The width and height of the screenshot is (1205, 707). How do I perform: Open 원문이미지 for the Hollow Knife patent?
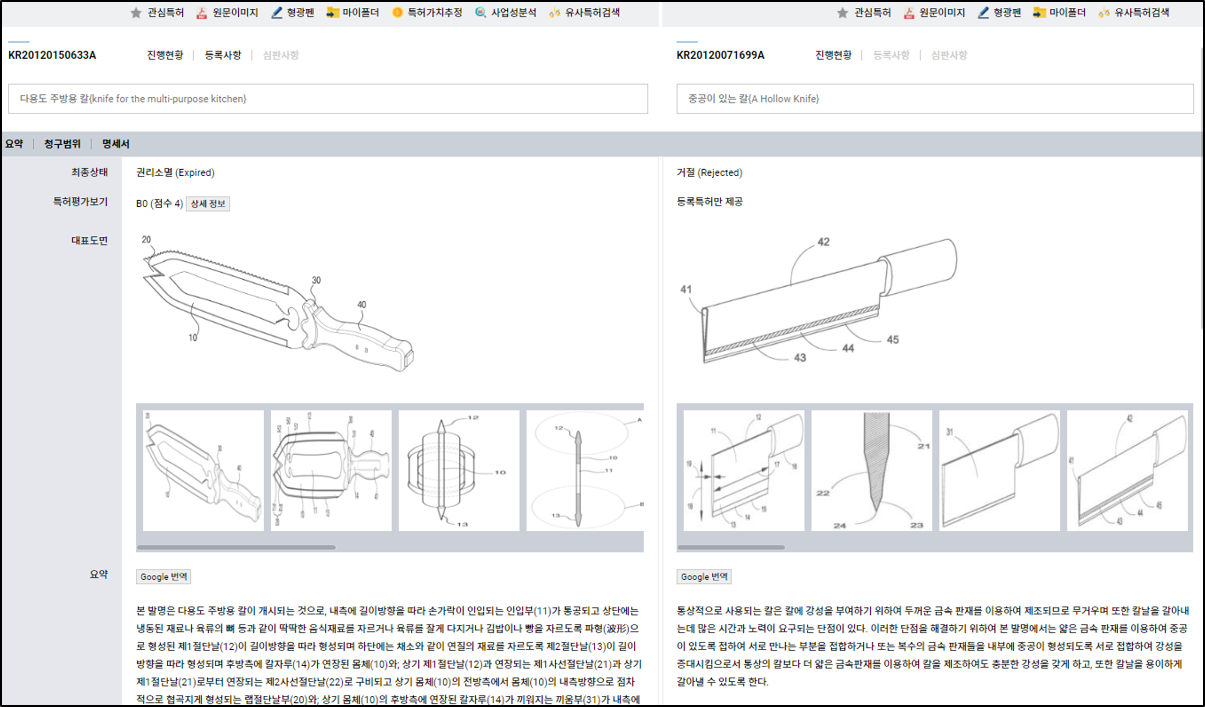tap(909, 13)
